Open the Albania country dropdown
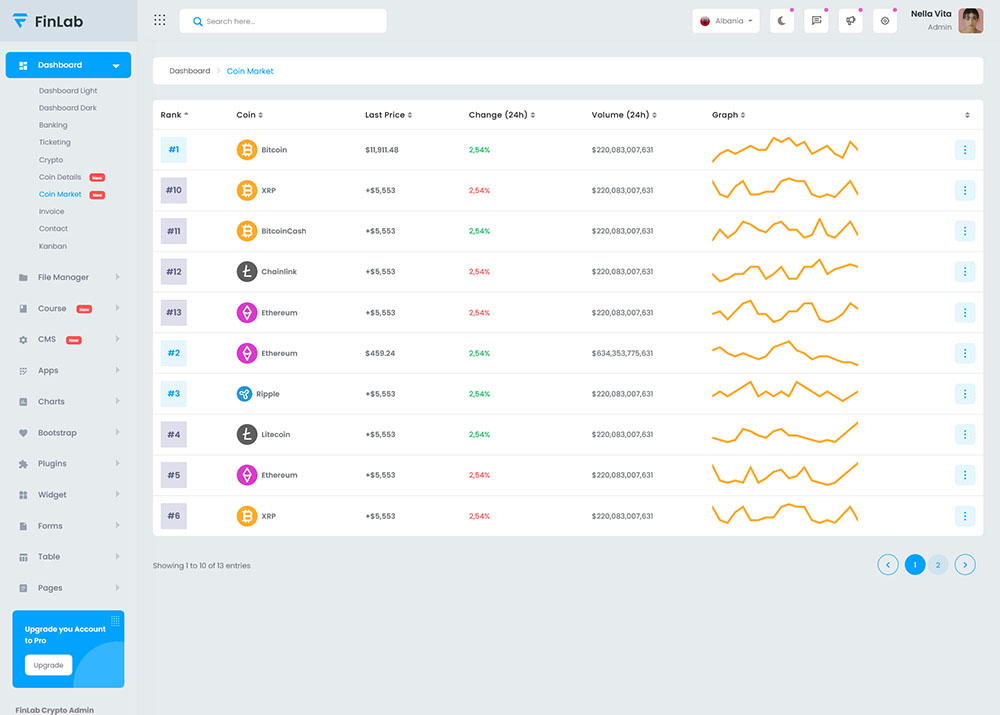 pos(726,21)
